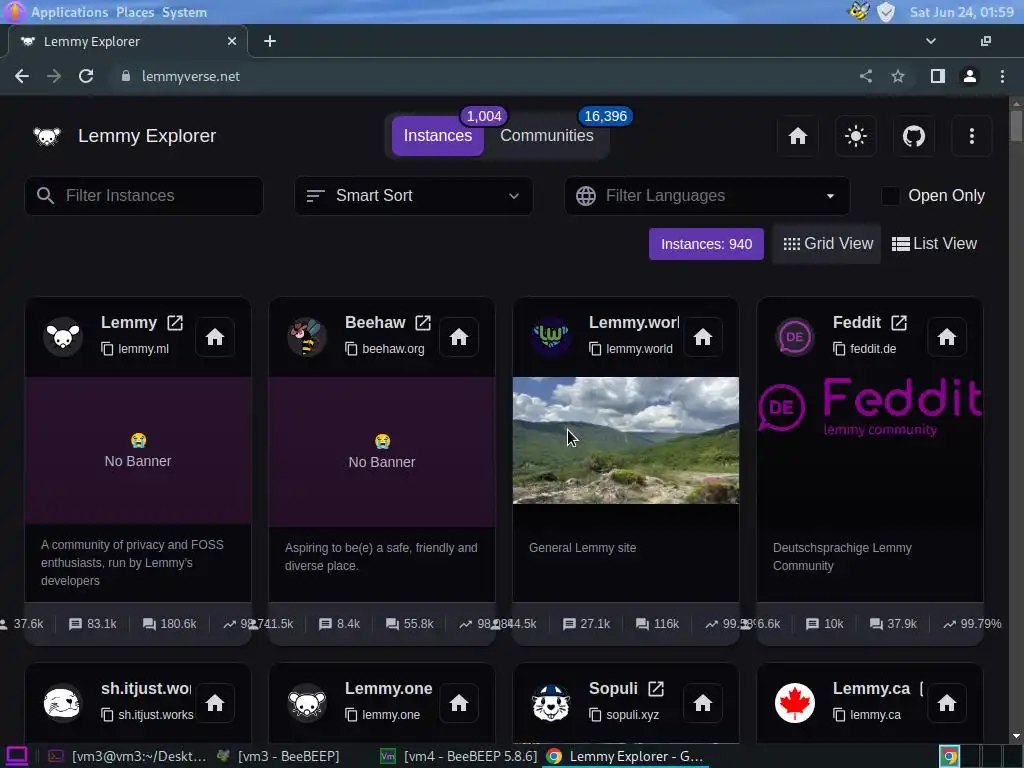Click the Lemmy.world landscape banner image

click(x=626, y=440)
